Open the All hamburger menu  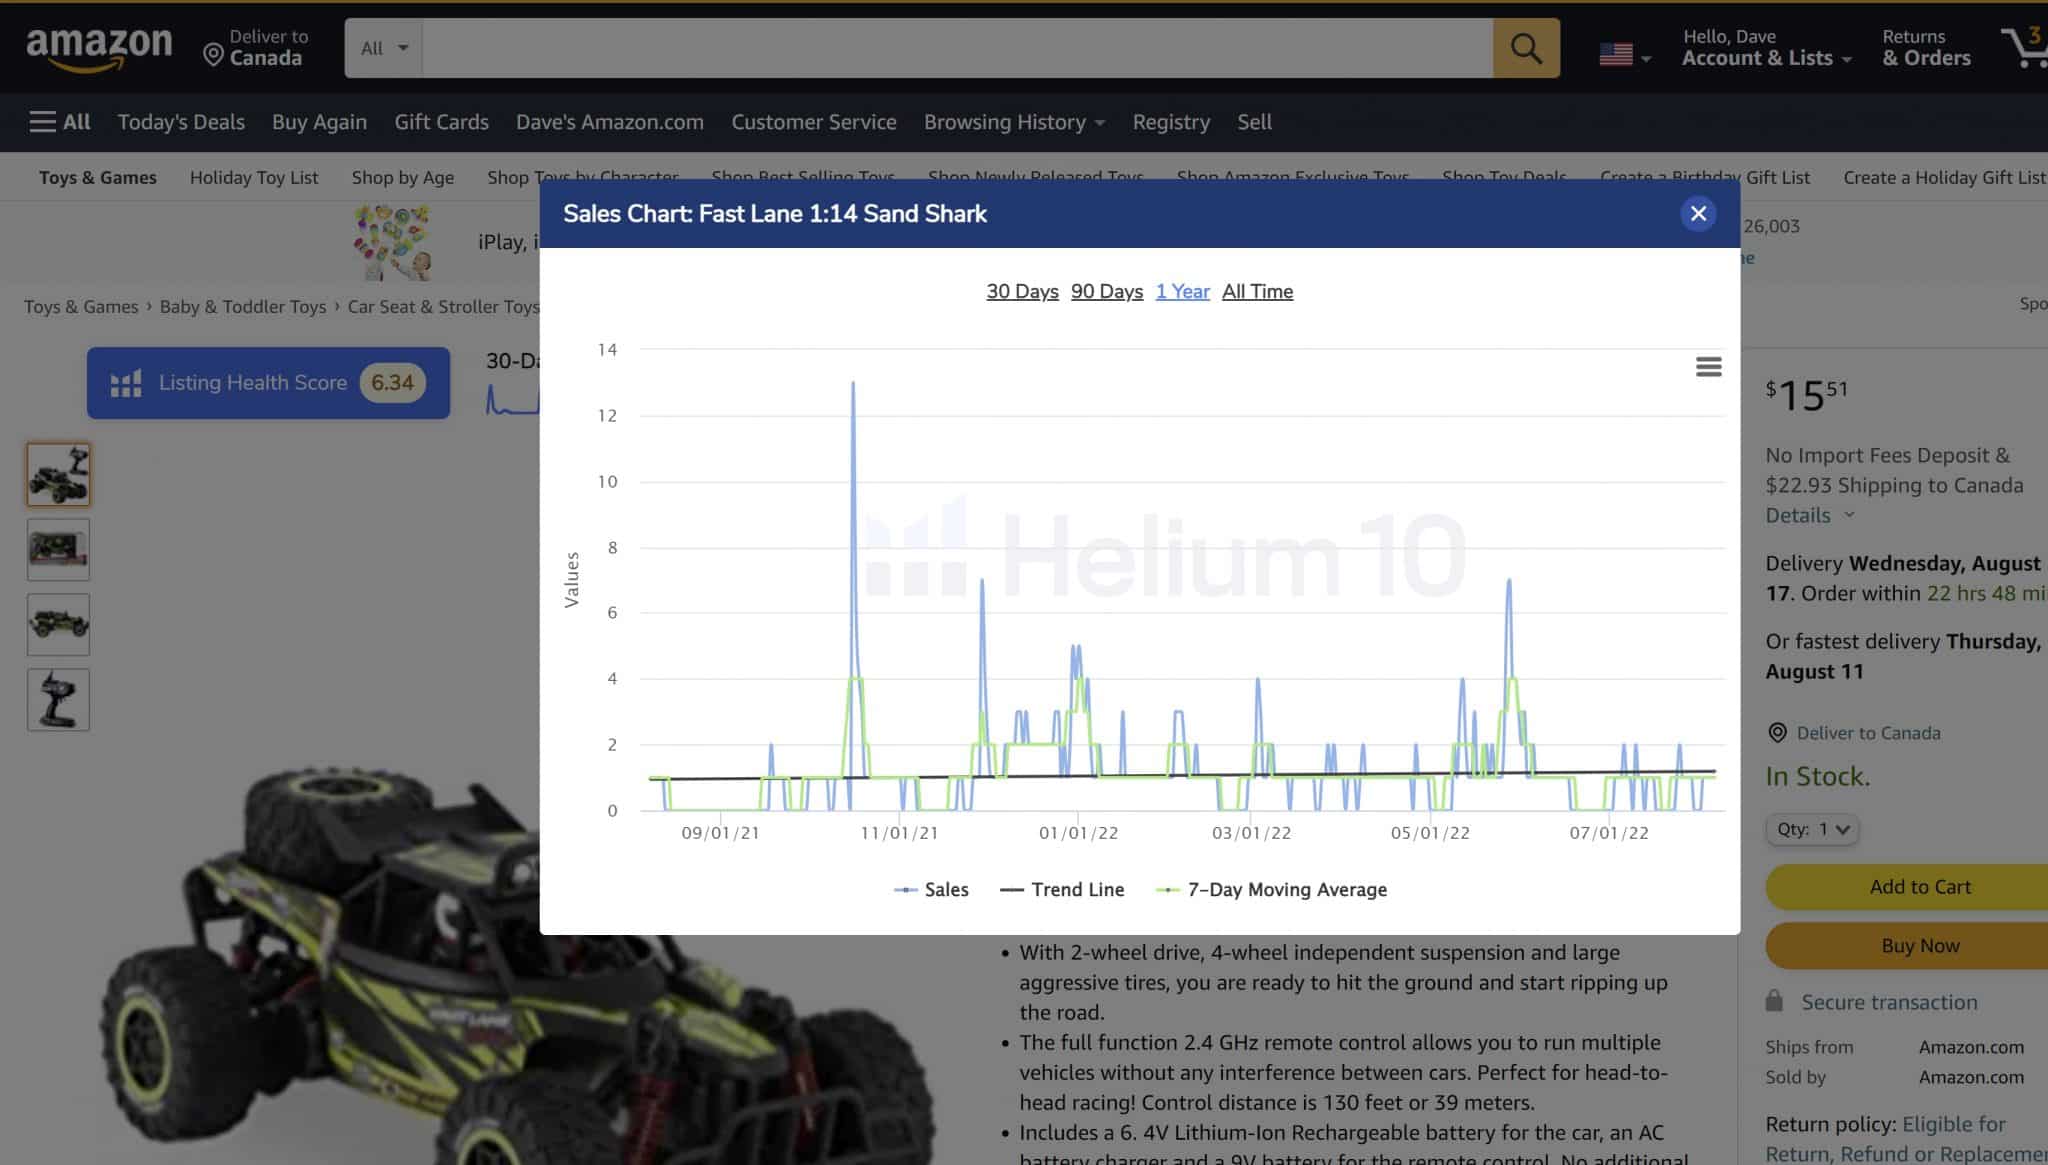60,122
